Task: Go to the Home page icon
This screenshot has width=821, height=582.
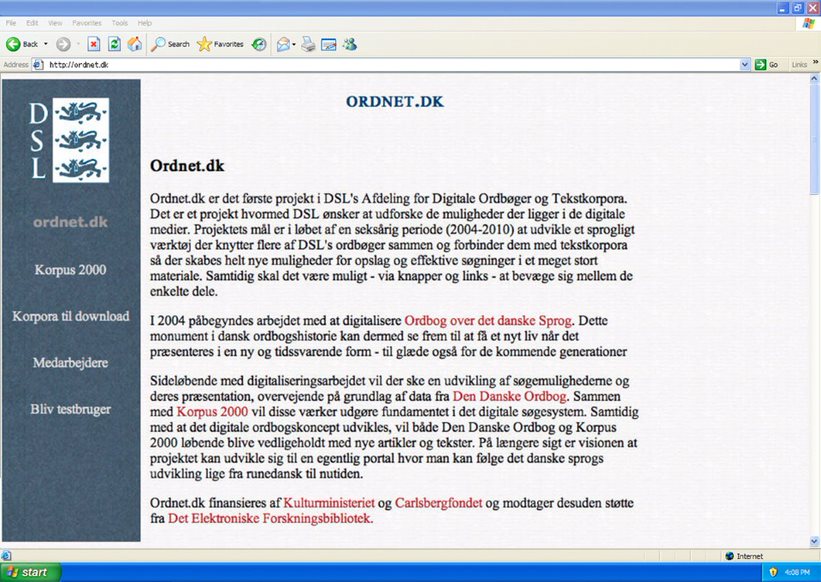Action: click(x=135, y=44)
